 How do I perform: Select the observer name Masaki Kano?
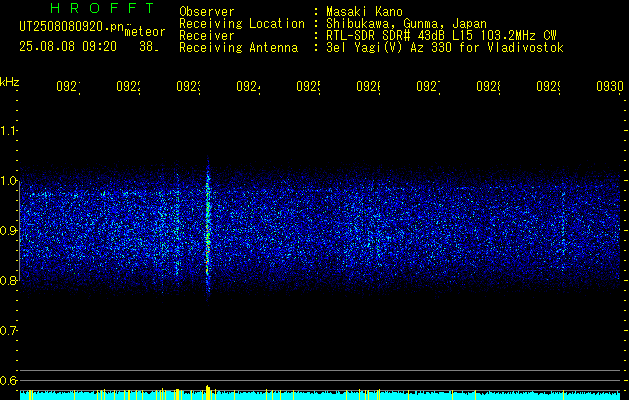(x=364, y=11)
